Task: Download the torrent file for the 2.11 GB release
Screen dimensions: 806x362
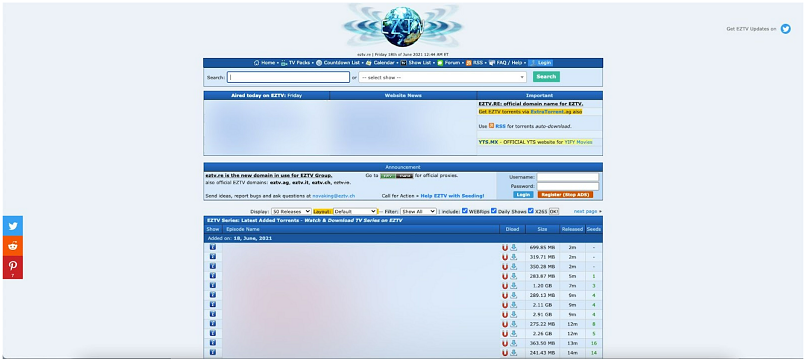Action: pyautogui.click(x=513, y=305)
